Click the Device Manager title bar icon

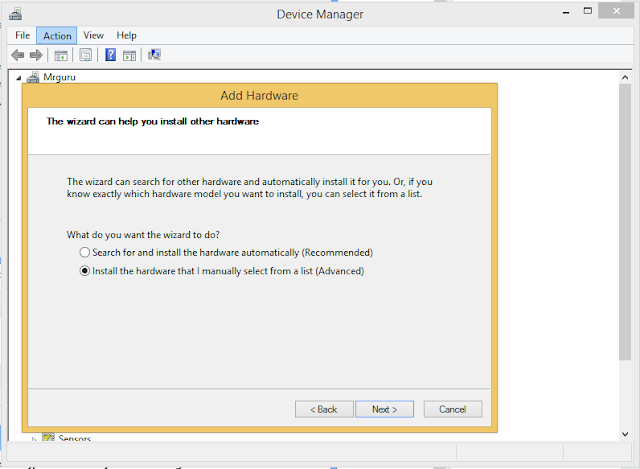[x=16, y=14]
